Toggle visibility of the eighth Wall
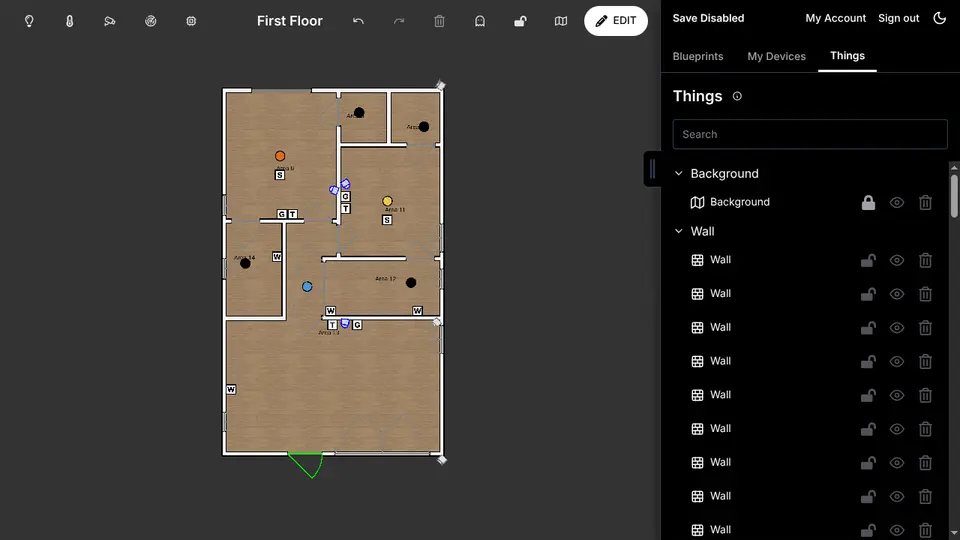960x540 pixels. (x=896, y=496)
